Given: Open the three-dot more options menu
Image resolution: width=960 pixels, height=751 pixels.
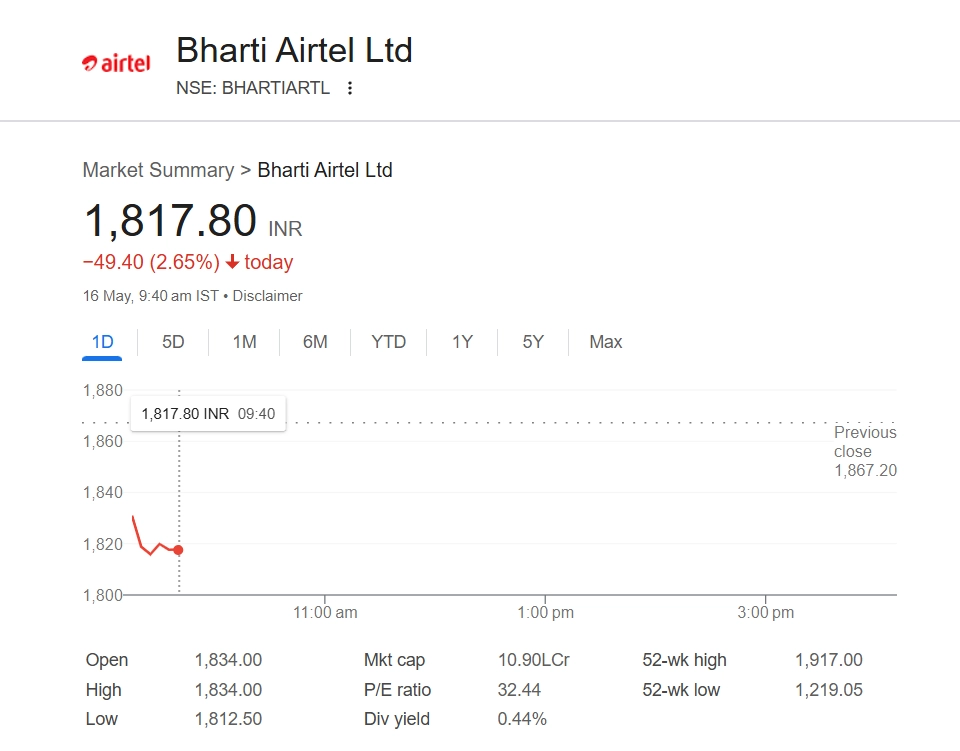Looking at the screenshot, I should 349,88.
